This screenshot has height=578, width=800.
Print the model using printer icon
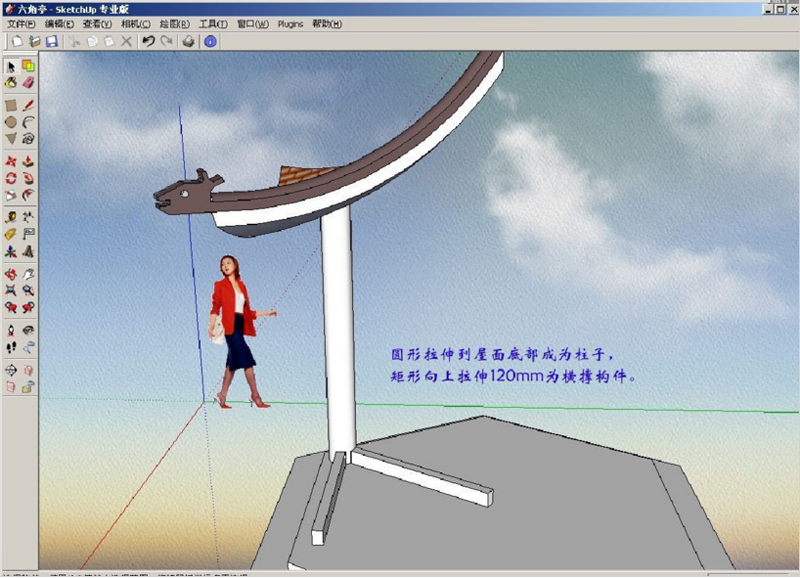pos(188,41)
